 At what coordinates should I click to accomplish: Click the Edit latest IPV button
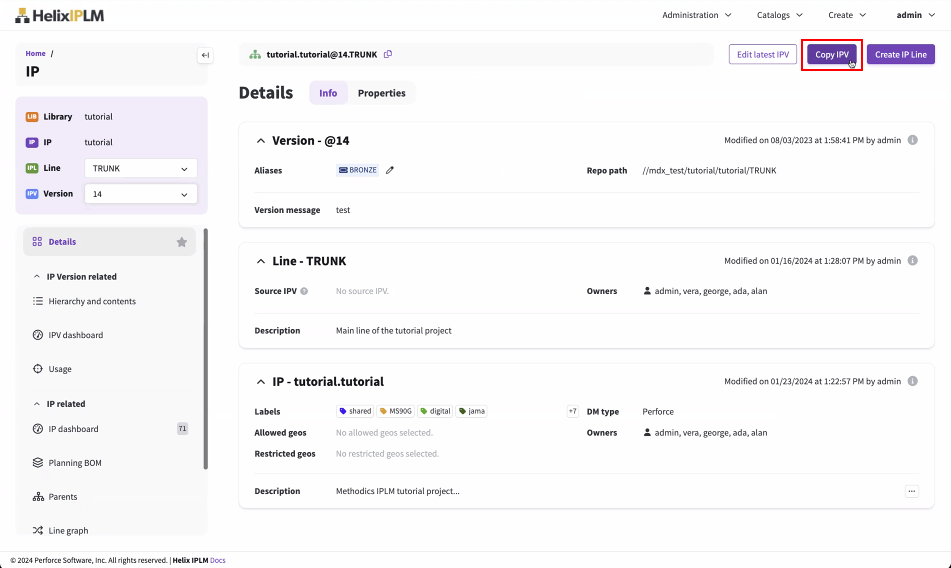(763, 55)
